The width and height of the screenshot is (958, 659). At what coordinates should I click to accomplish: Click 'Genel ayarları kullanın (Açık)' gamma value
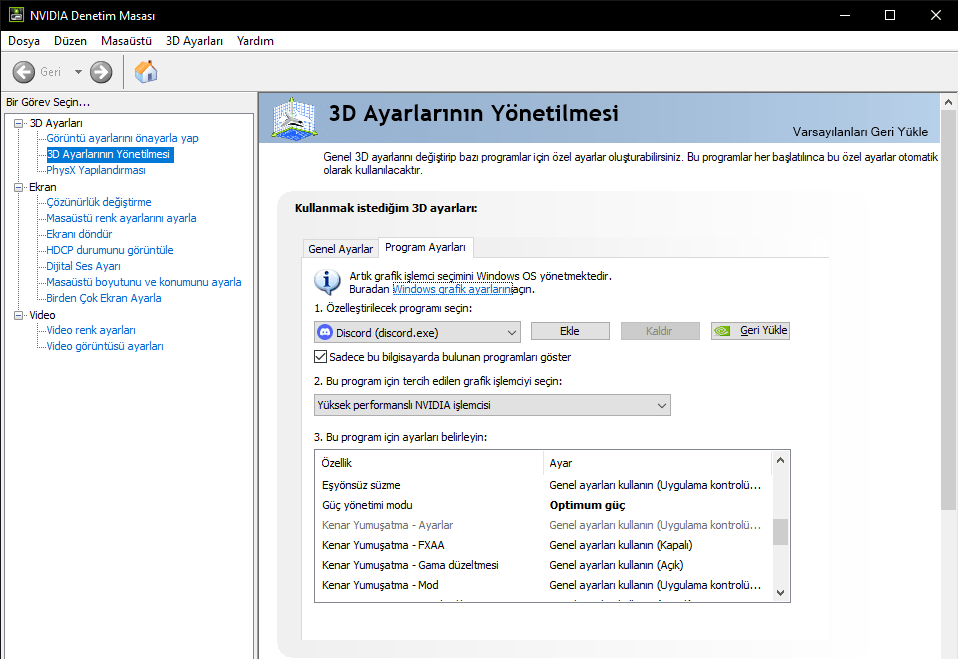(x=616, y=565)
